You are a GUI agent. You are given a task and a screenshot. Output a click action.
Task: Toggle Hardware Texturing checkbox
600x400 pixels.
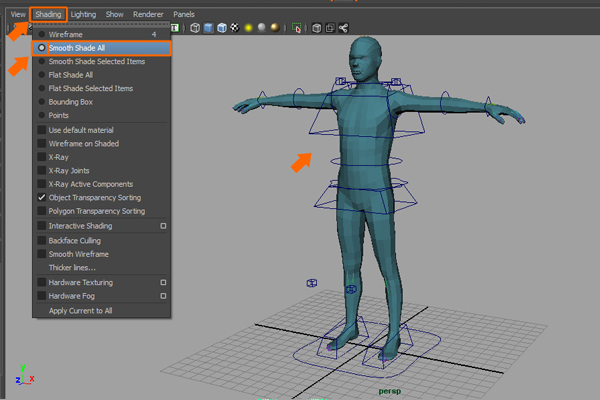[42, 282]
